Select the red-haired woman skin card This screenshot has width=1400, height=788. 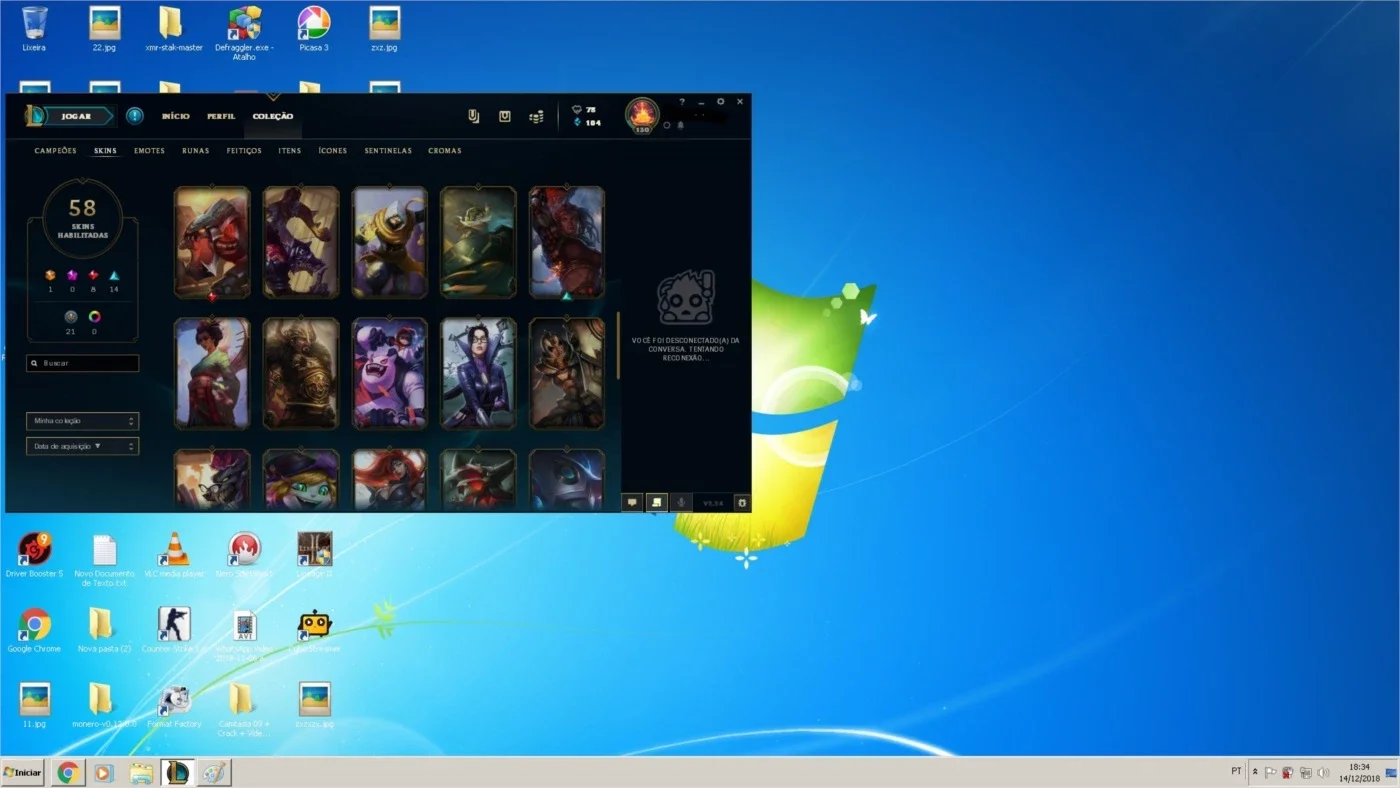(390, 480)
